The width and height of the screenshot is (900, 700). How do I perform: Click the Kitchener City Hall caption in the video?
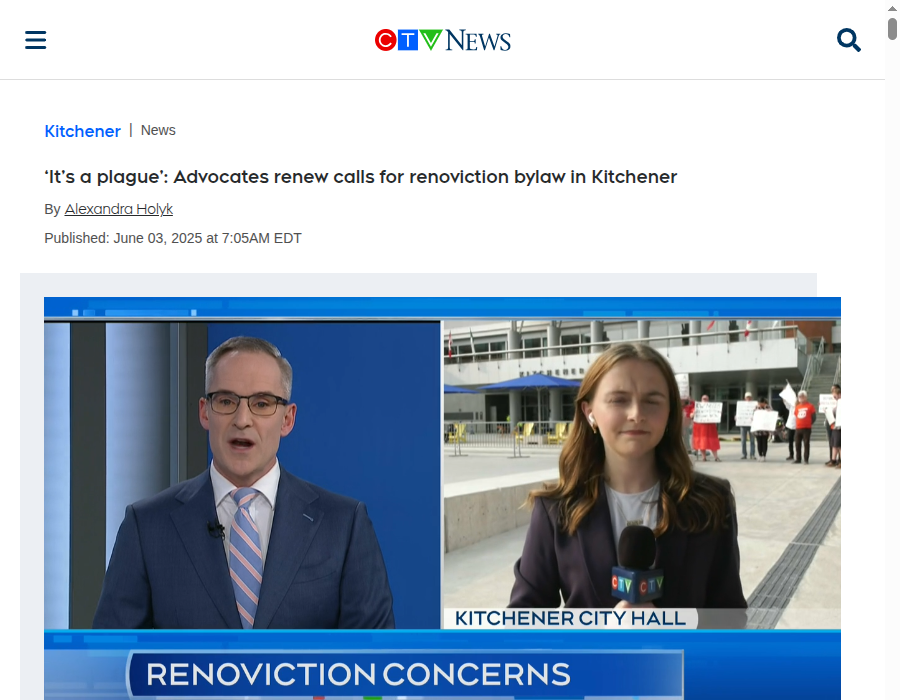[x=570, y=619]
